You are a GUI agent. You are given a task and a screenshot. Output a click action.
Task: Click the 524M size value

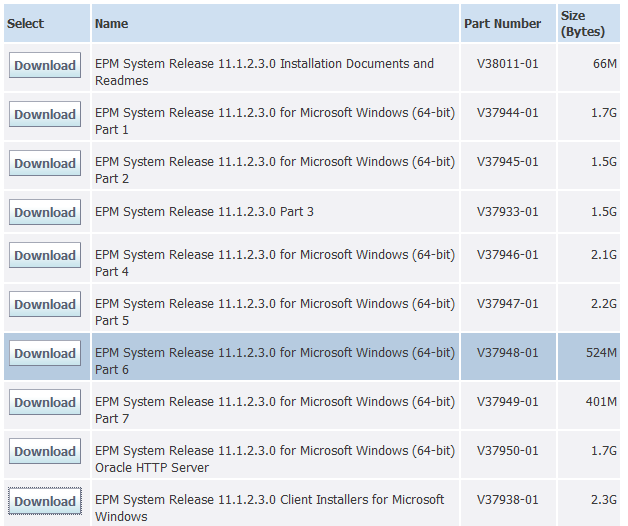tap(601, 353)
